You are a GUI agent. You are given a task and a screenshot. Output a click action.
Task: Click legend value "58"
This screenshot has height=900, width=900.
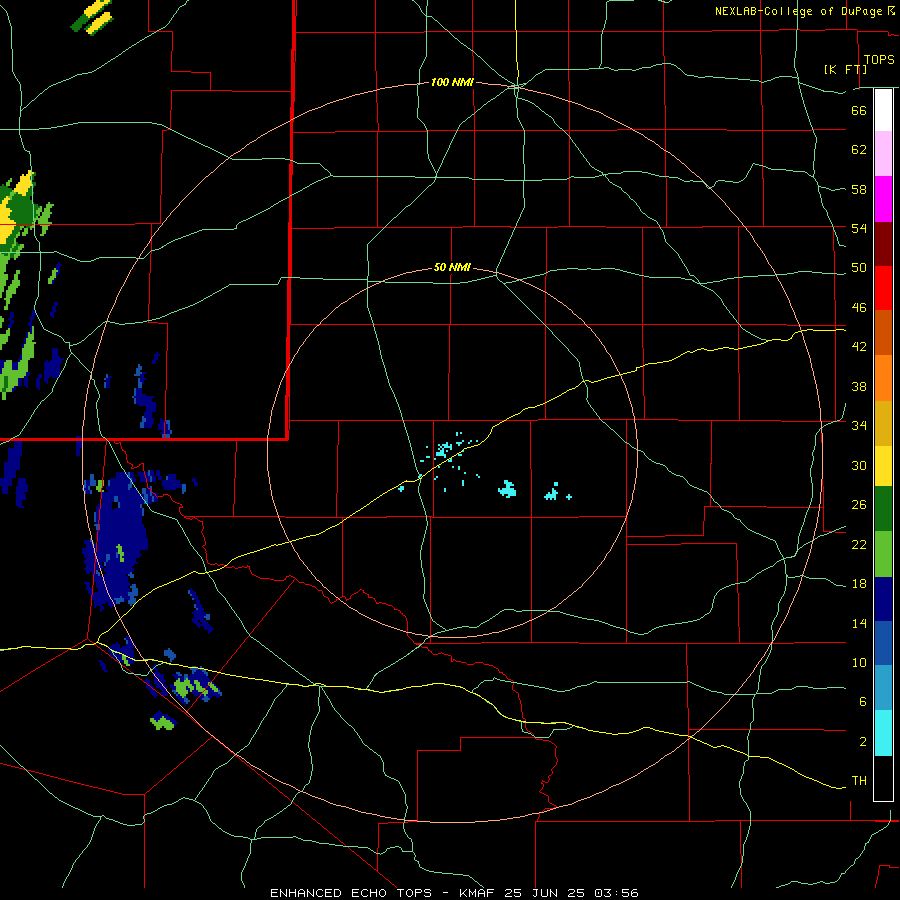pyautogui.click(x=859, y=189)
